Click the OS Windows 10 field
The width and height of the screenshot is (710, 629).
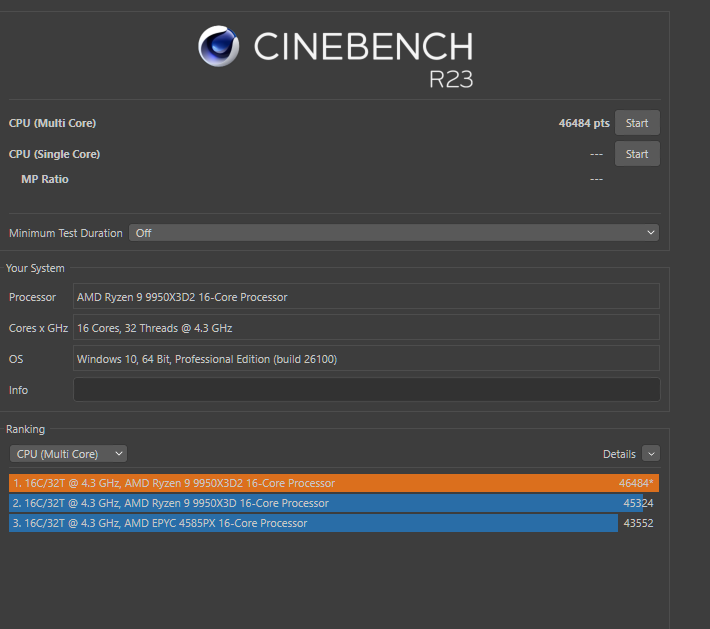point(366,359)
